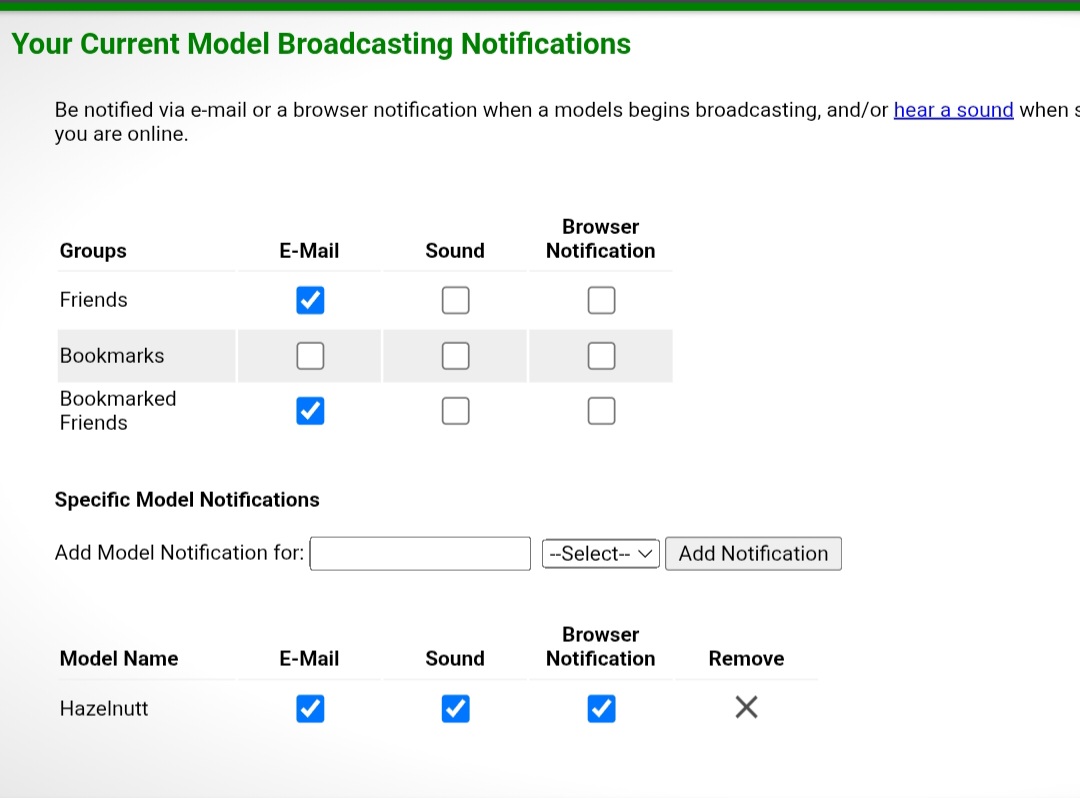Enable Sound notification for Friends
Screen dimensions: 1080x798
pyautogui.click(x=455, y=300)
